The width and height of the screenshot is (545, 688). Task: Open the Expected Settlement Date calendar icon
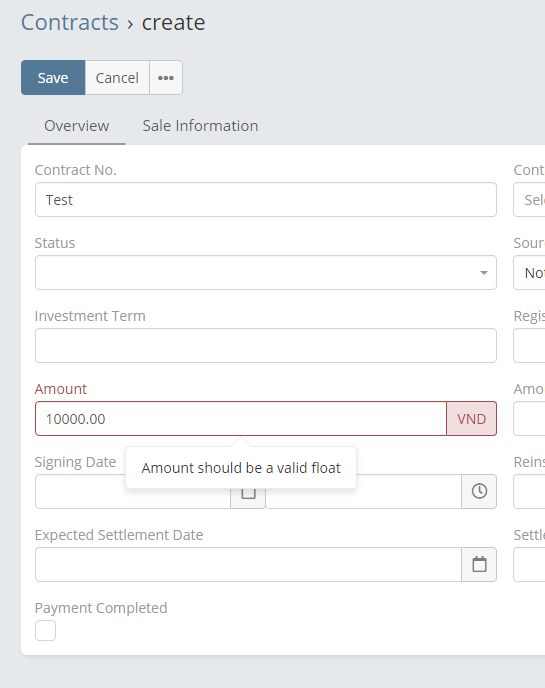[479, 564]
